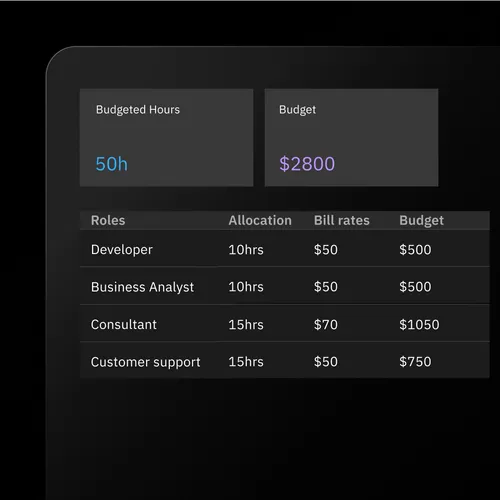Screen dimensions: 500x500
Task: Select the 50h budgeted hours value
Action: (112, 164)
